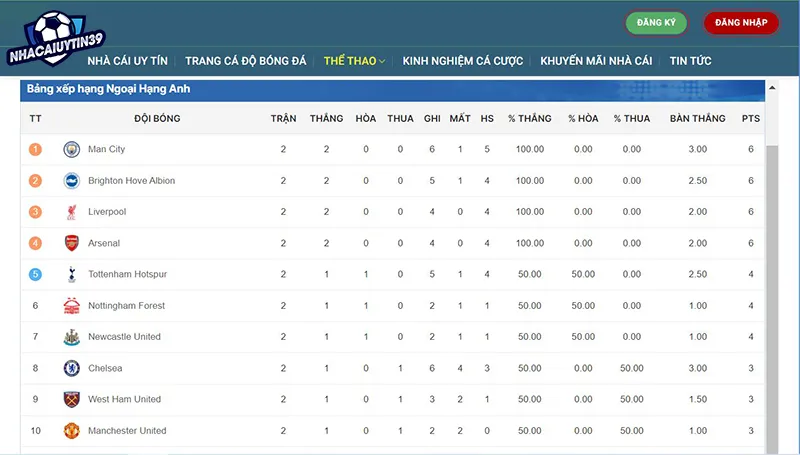Open KINH NGHIỆM CÁ CƯỢC menu
Image resolution: width=800 pixels, height=455 pixels.
pyautogui.click(x=463, y=61)
